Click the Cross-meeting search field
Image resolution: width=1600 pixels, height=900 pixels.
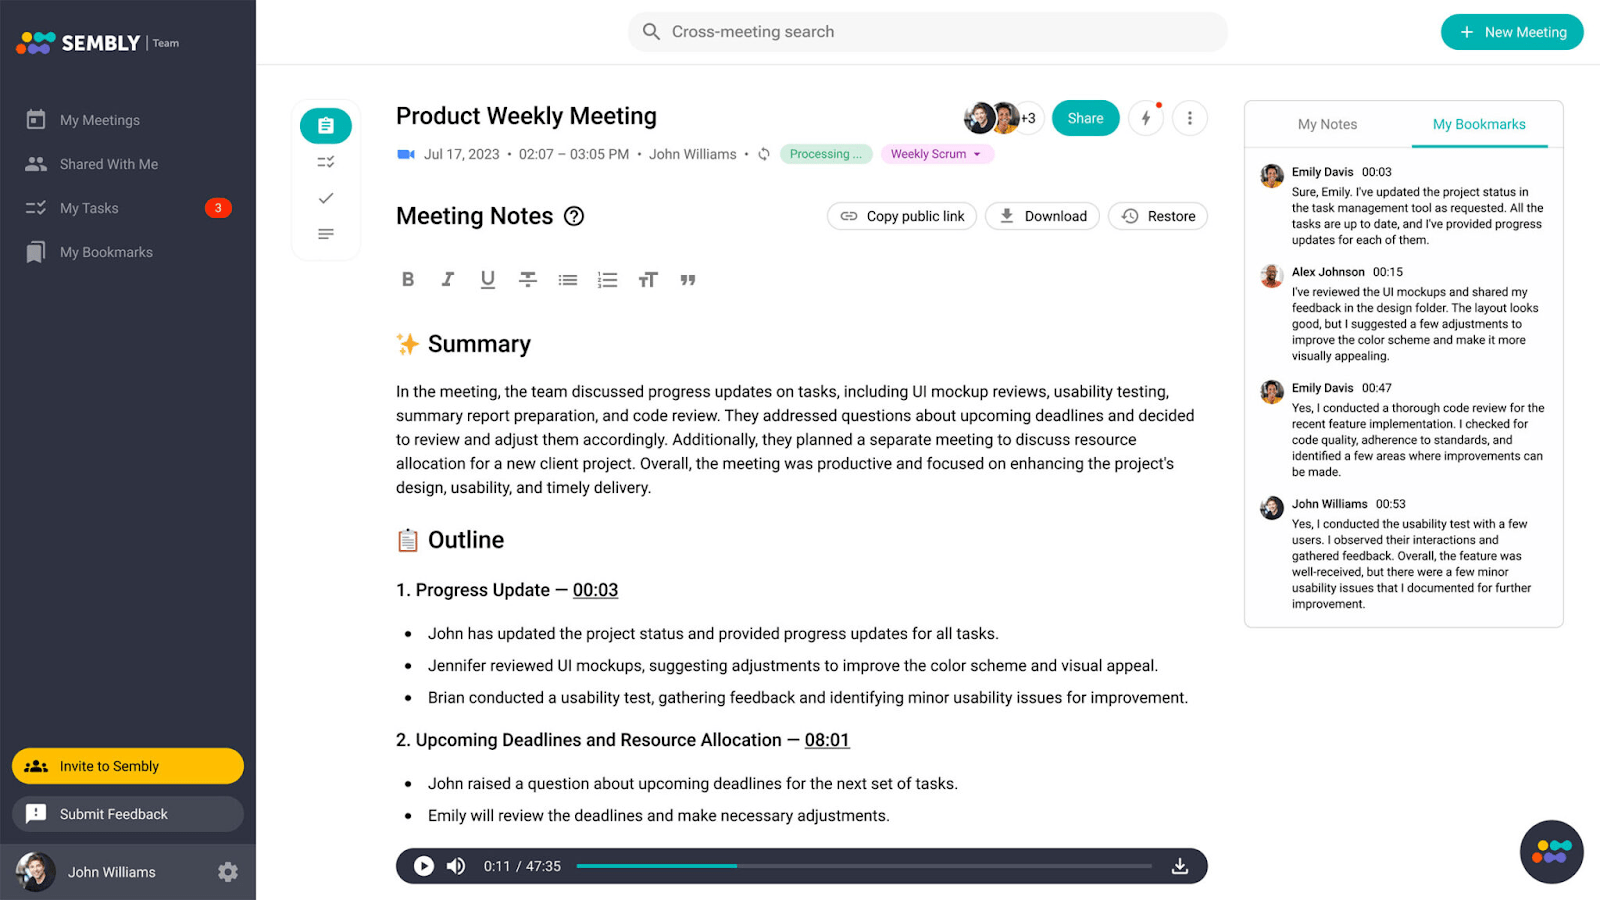point(927,31)
